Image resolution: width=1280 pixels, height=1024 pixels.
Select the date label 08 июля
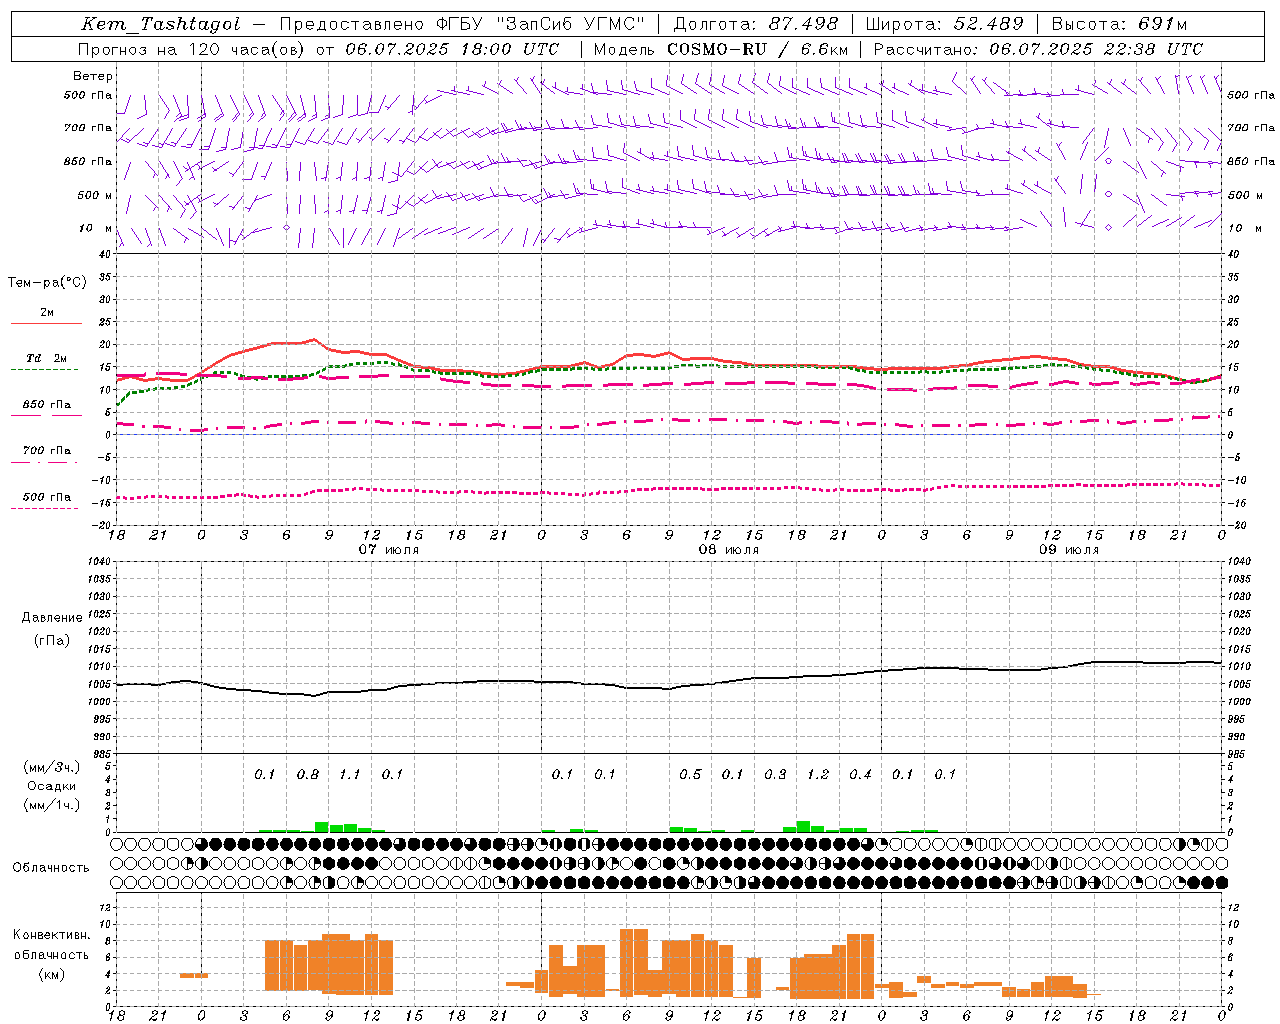[729, 550]
